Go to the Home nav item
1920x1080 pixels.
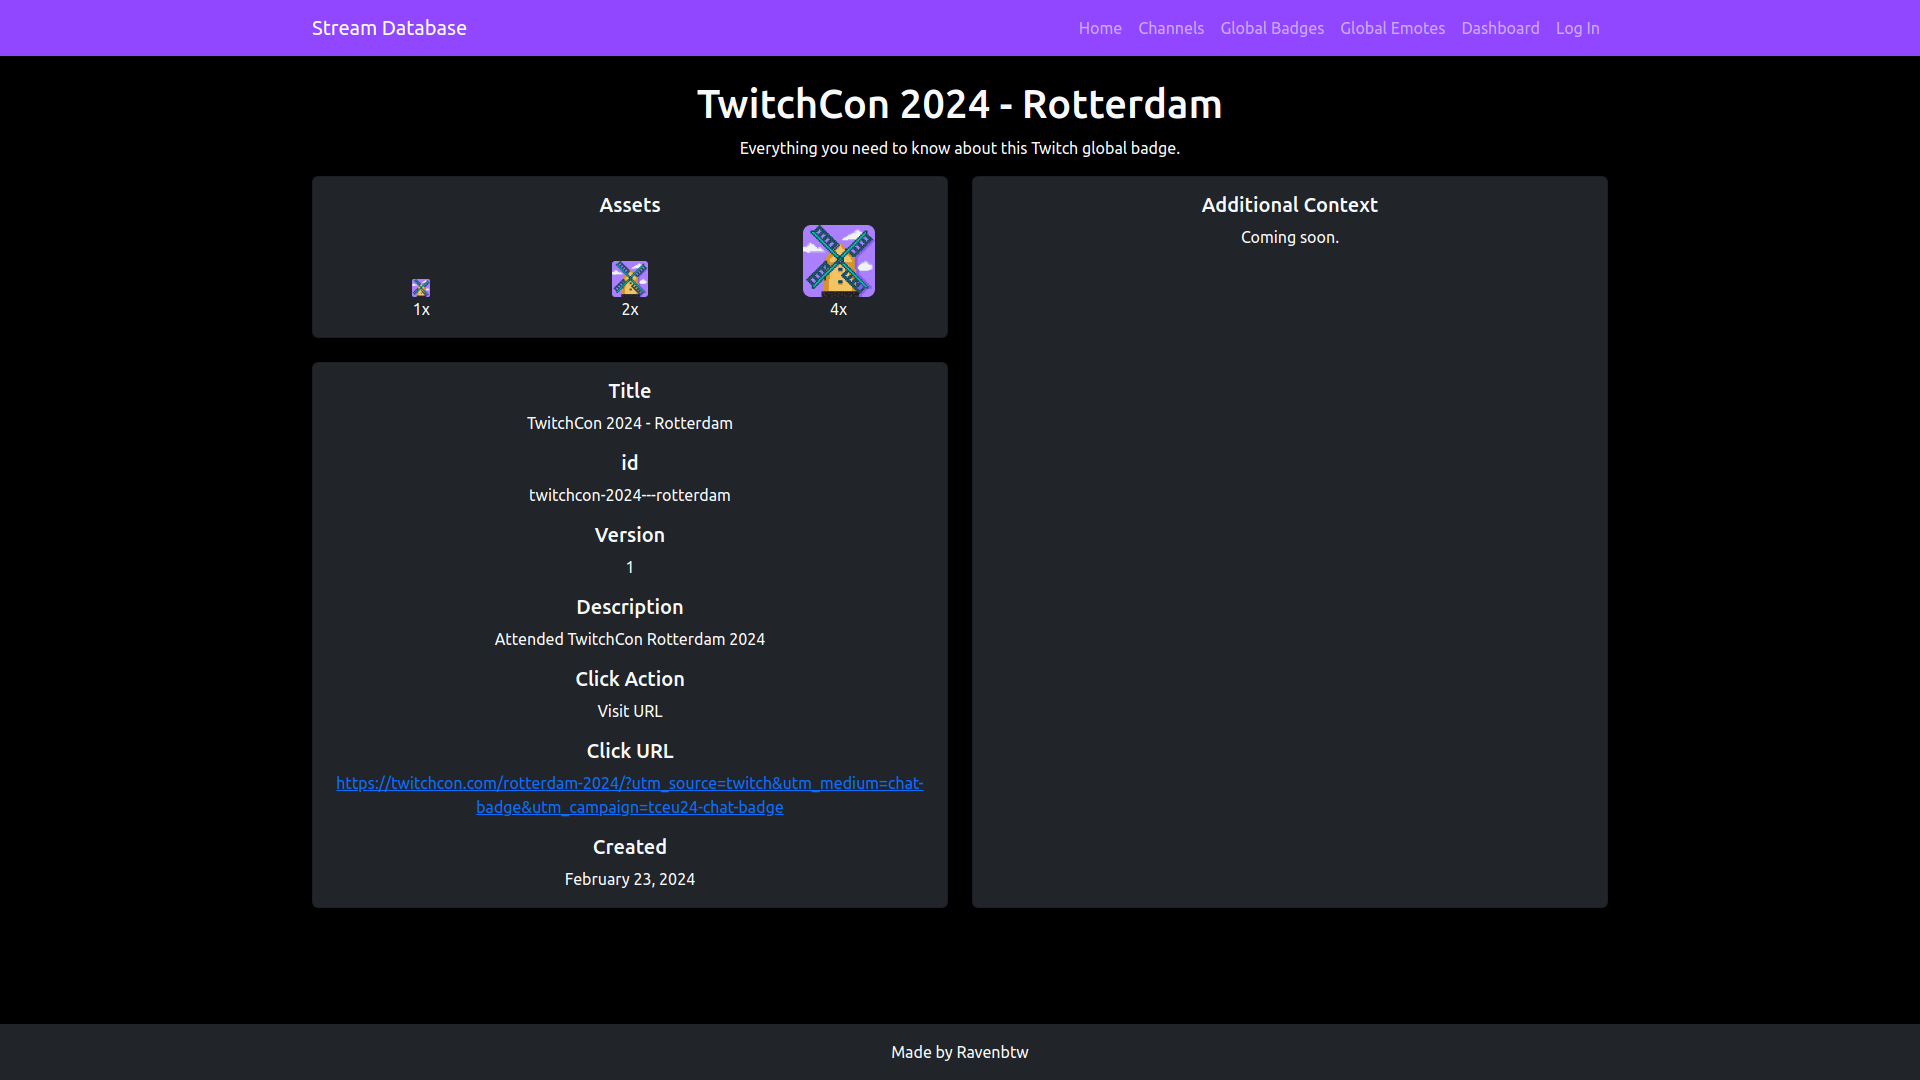click(x=1100, y=28)
